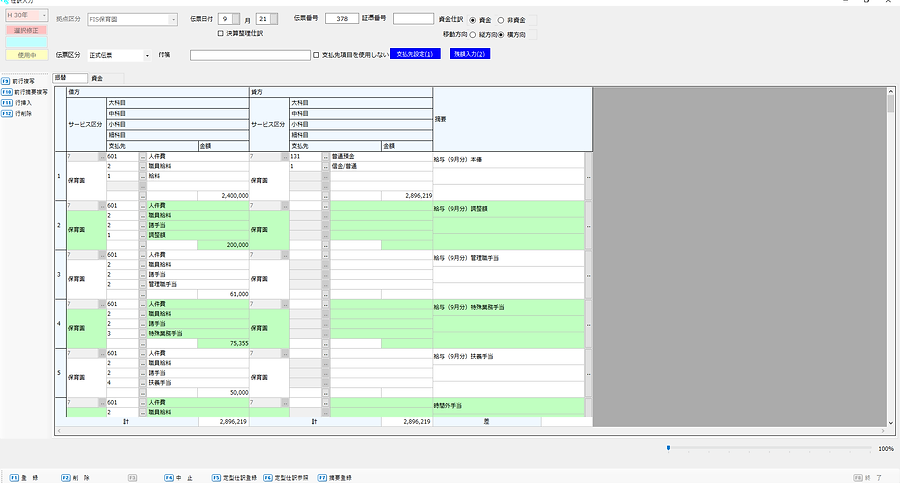Click the grid's horizontal scrollbar
Image resolution: width=900 pixels, height=483 pixels.
click(x=470, y=430)
